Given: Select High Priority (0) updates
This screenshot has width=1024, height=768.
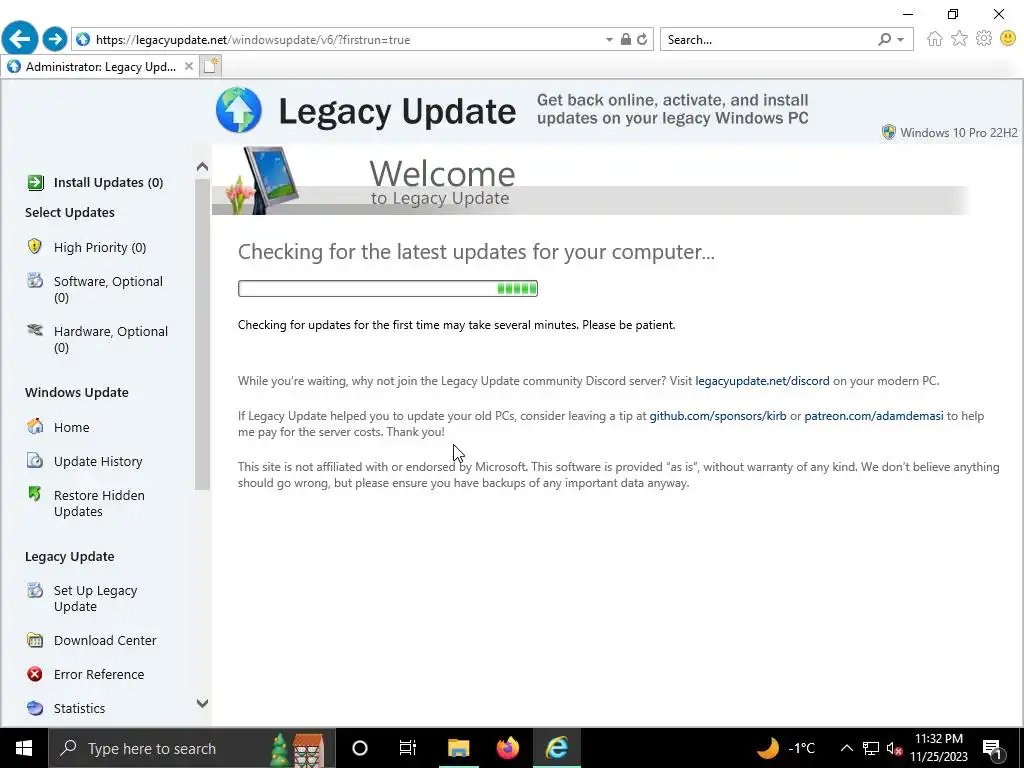Looking at the screenshot, I should click(x=100, y=248).
